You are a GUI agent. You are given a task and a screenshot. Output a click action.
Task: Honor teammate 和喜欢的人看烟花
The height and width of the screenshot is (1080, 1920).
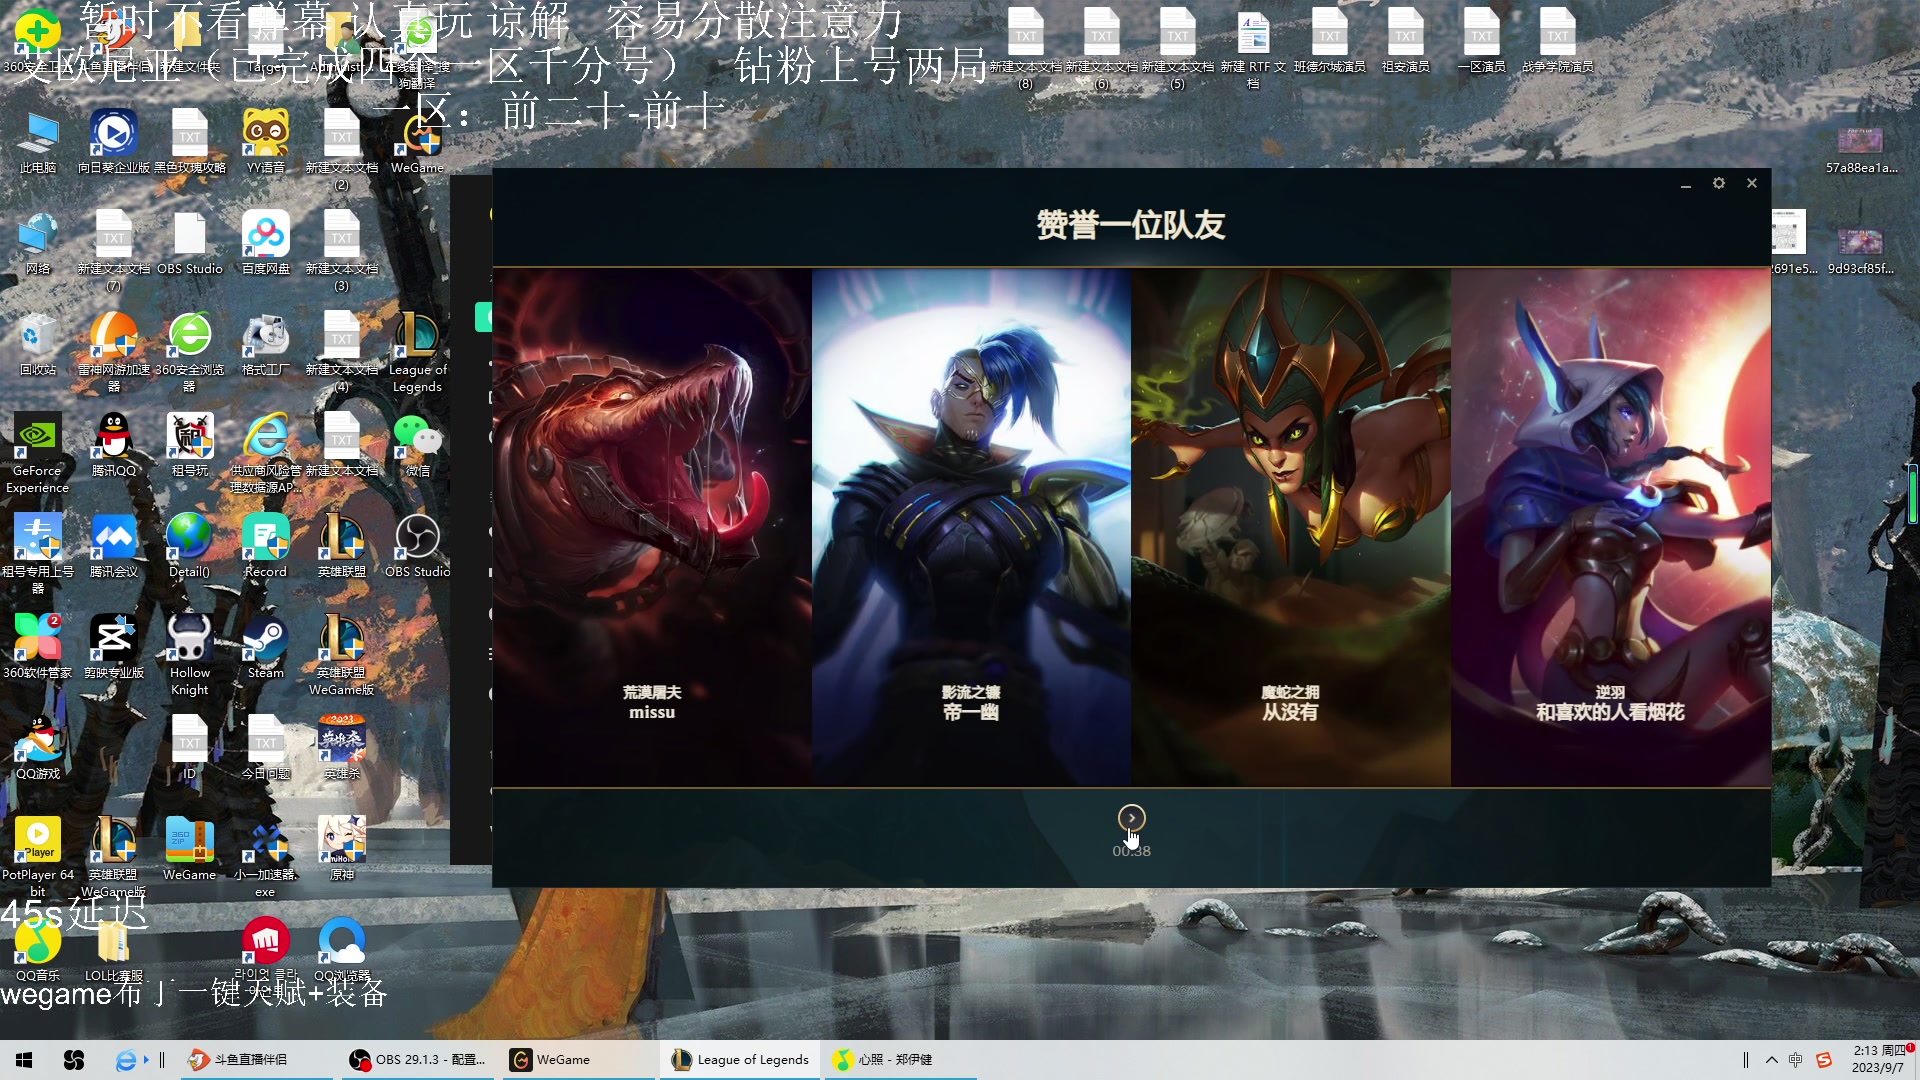coord(1610,527)
